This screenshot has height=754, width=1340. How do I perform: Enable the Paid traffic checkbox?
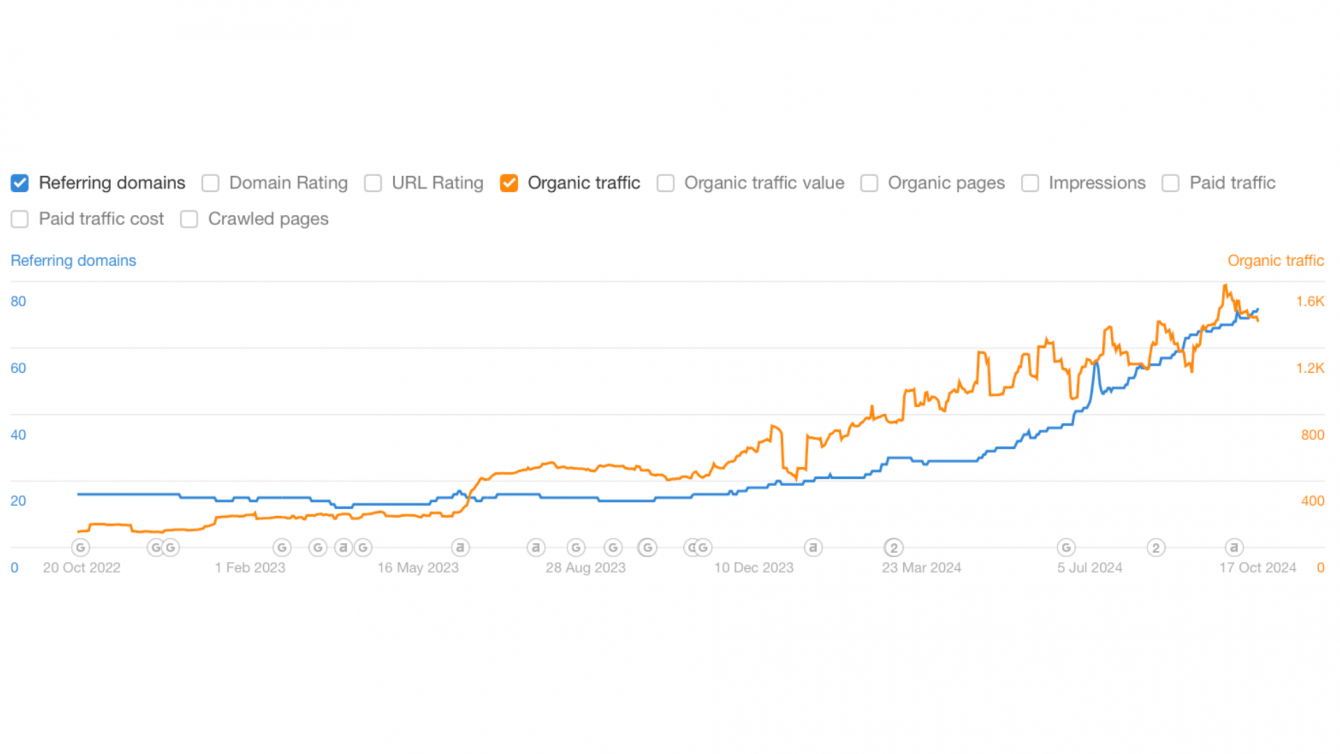tap(1170, 183)
